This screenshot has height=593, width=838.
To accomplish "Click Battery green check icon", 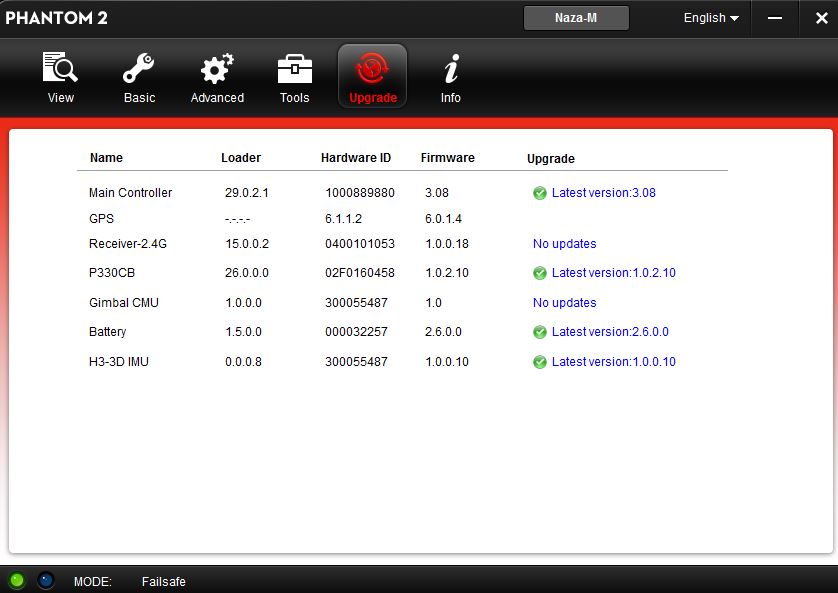I will [x=540, y=332].
